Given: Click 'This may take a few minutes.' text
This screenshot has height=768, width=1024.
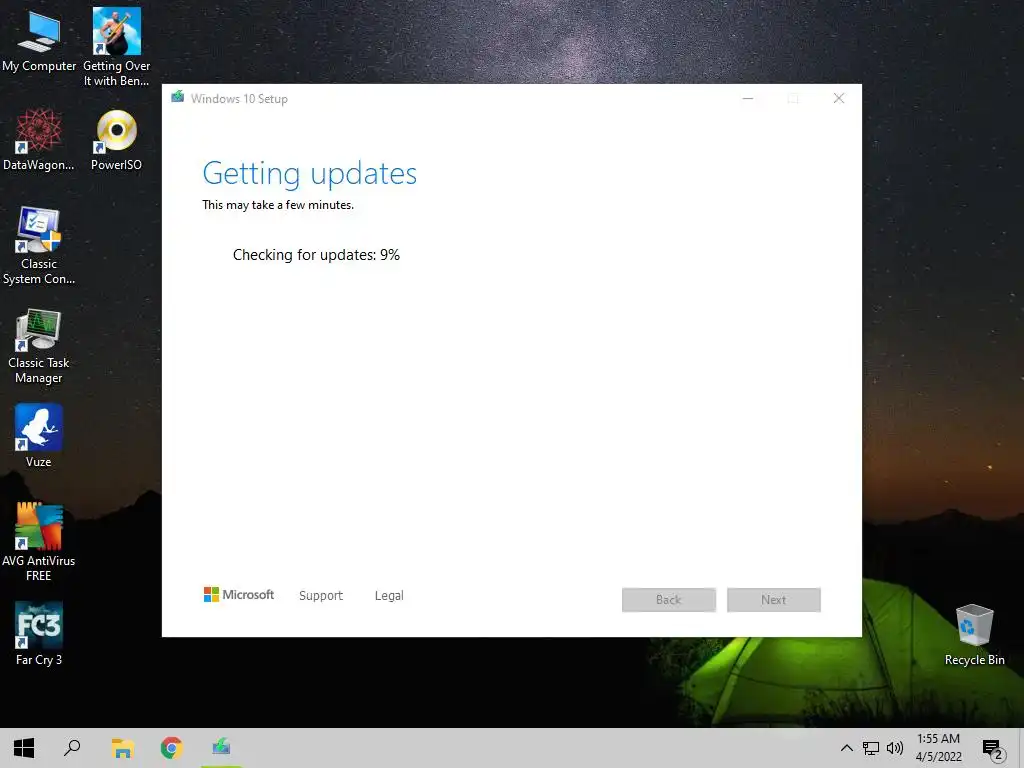Looking at the screenshot, I should (278, 205).
